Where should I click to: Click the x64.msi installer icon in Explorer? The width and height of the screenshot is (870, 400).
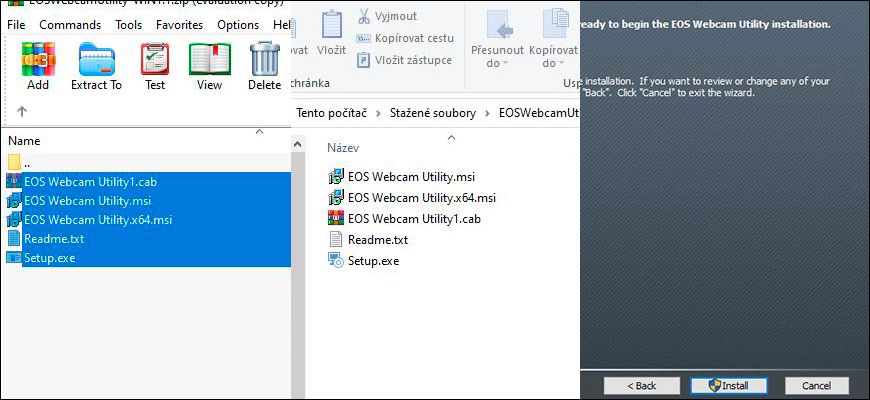click(x=336, y=198)
